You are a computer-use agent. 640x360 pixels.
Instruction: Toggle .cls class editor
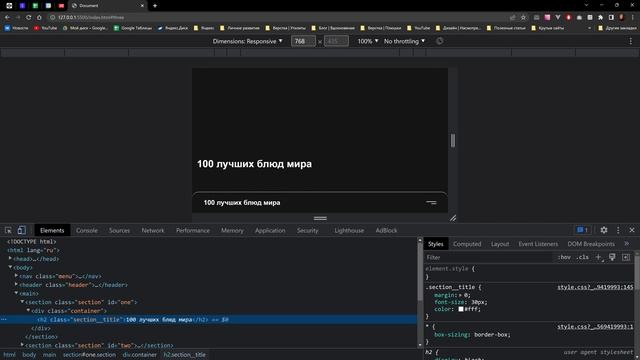[x=582, y=257]
